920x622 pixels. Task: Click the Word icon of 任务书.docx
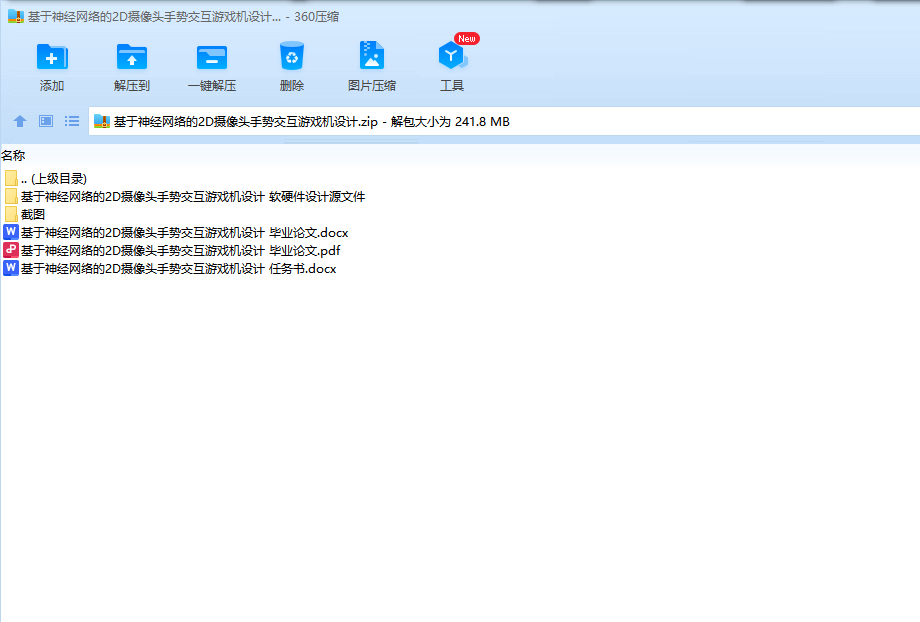[x=11, y=269]
